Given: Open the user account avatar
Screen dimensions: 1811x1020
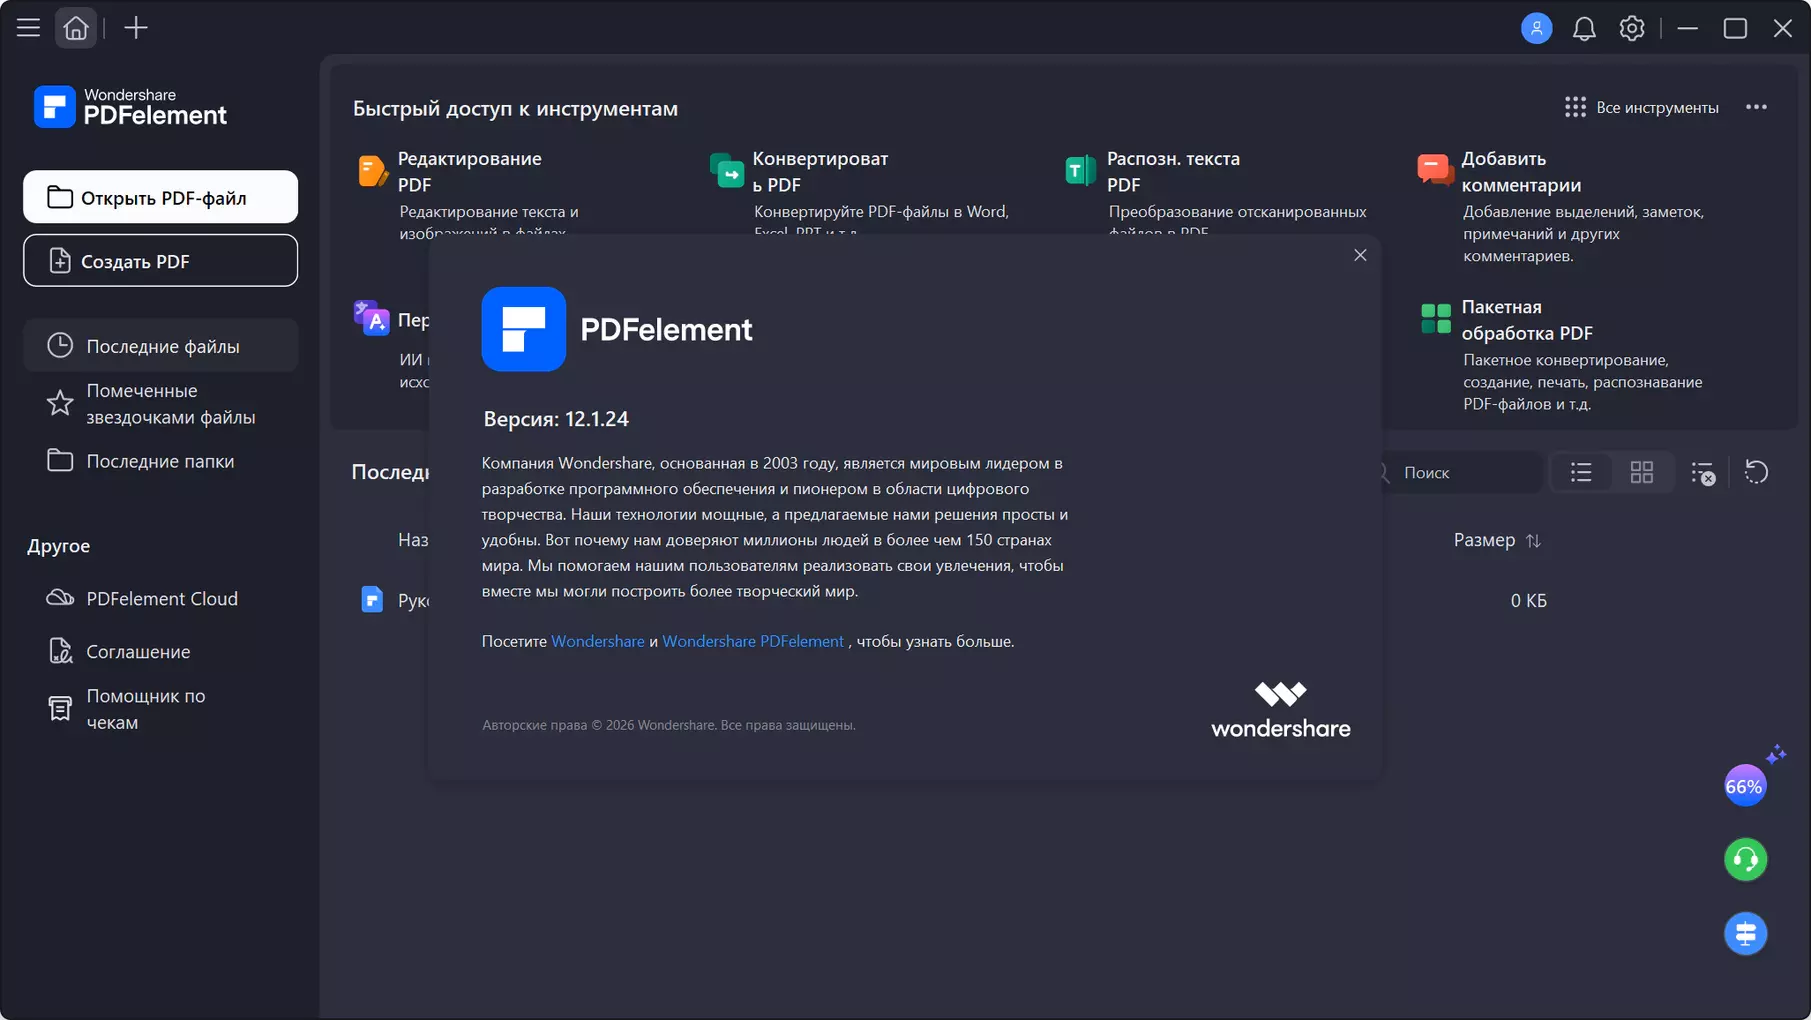Looking at the screenshot, I should (1536, 28).
